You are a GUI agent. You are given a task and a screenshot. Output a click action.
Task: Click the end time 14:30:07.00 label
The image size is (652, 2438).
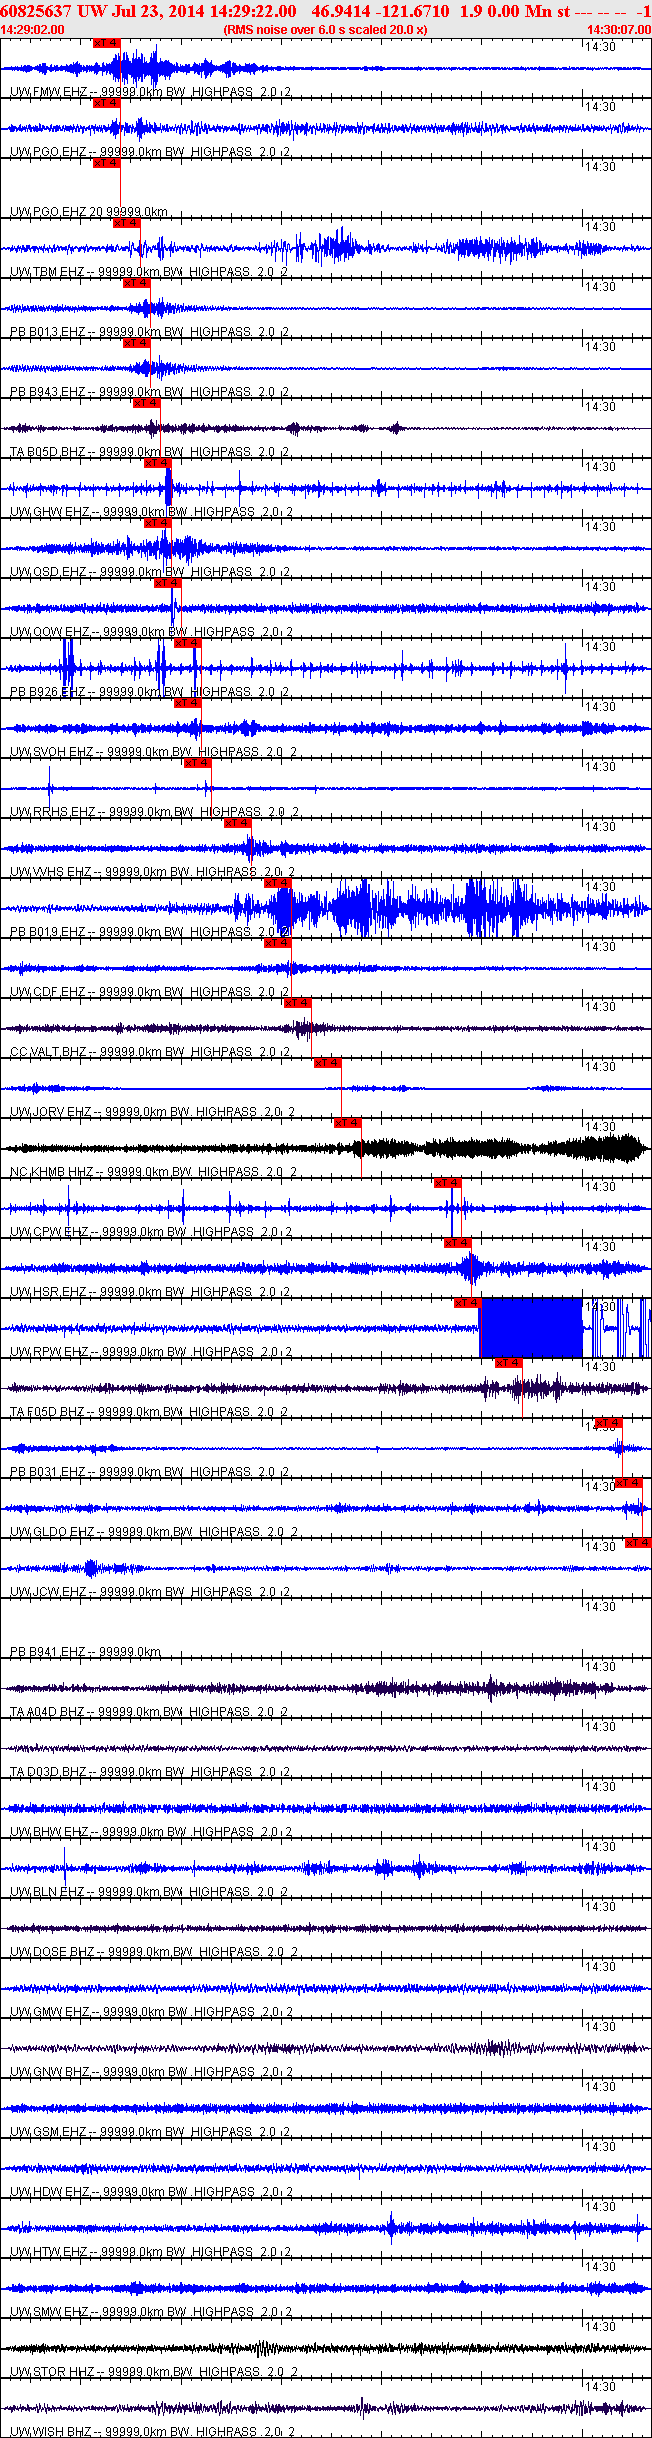click(x=618, y=29)
